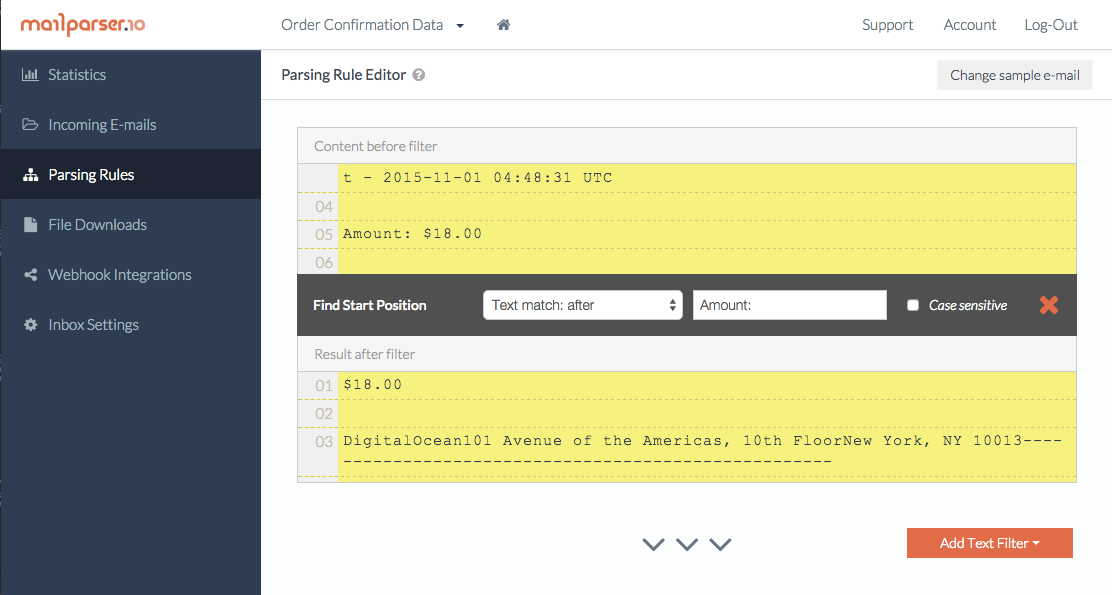Image resolution: width=1112 pixels, height=595 pixels.
Task: Open Inbox Settings via the gear icon
Action: tap(30, 324)
